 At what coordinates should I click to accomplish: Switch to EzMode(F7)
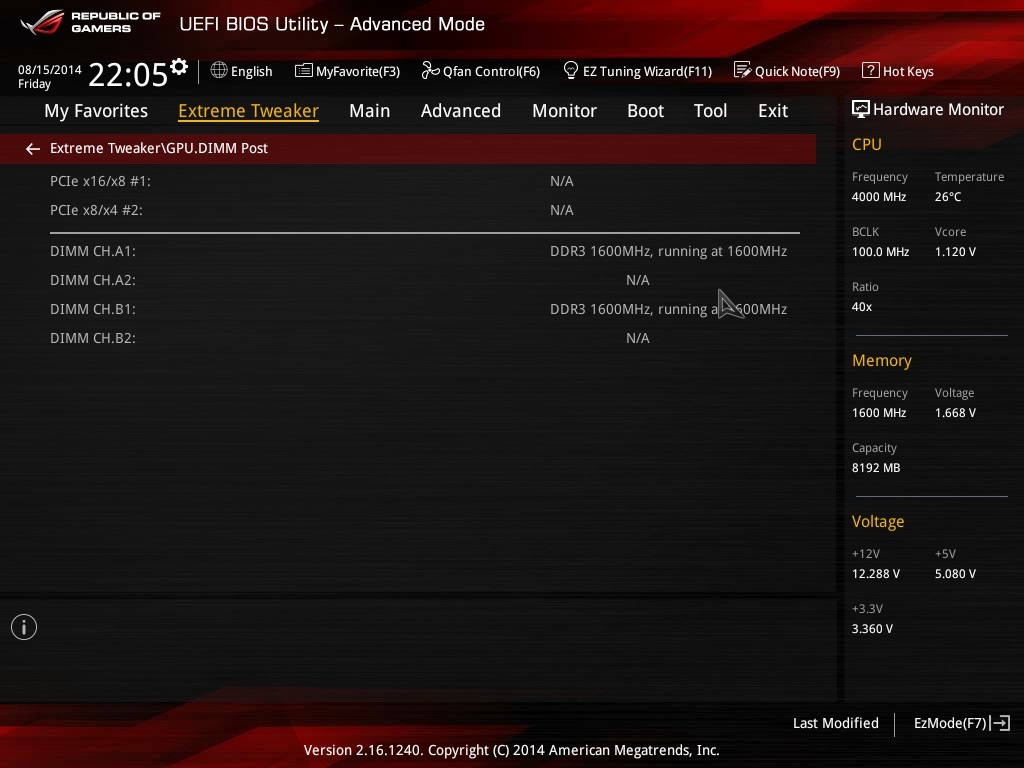962,723
